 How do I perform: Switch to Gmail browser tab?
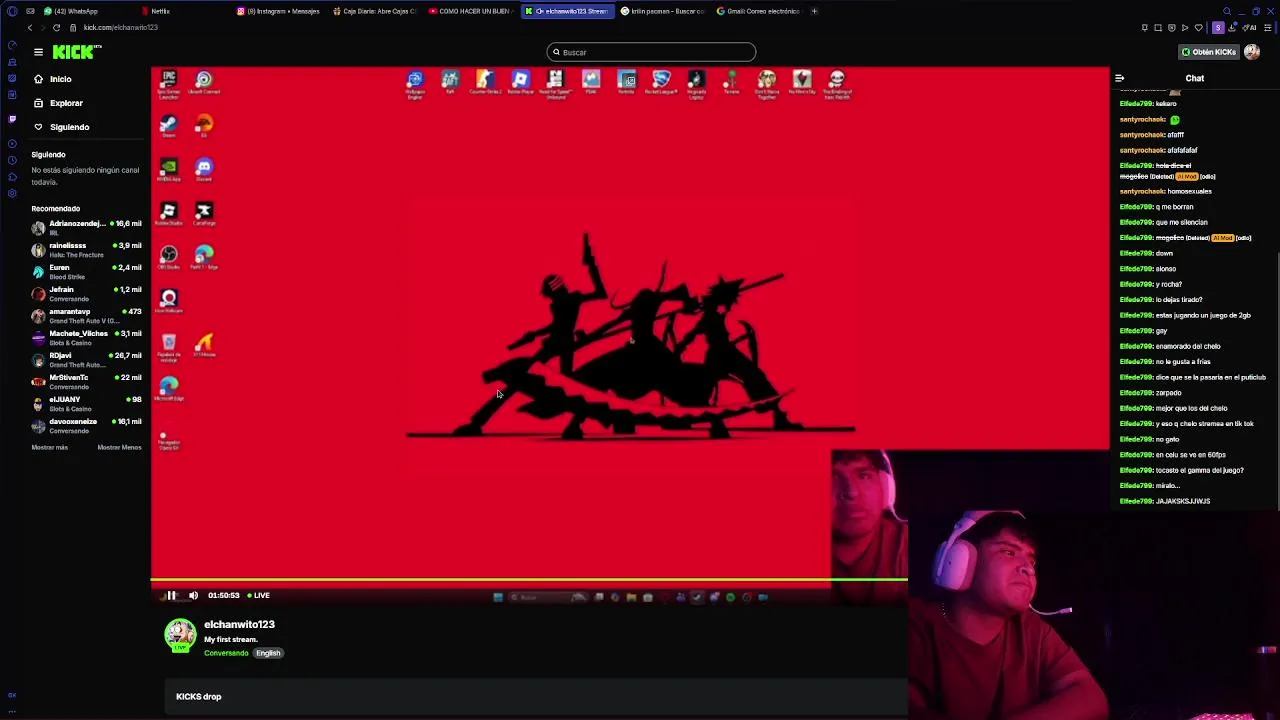(760, 11)
